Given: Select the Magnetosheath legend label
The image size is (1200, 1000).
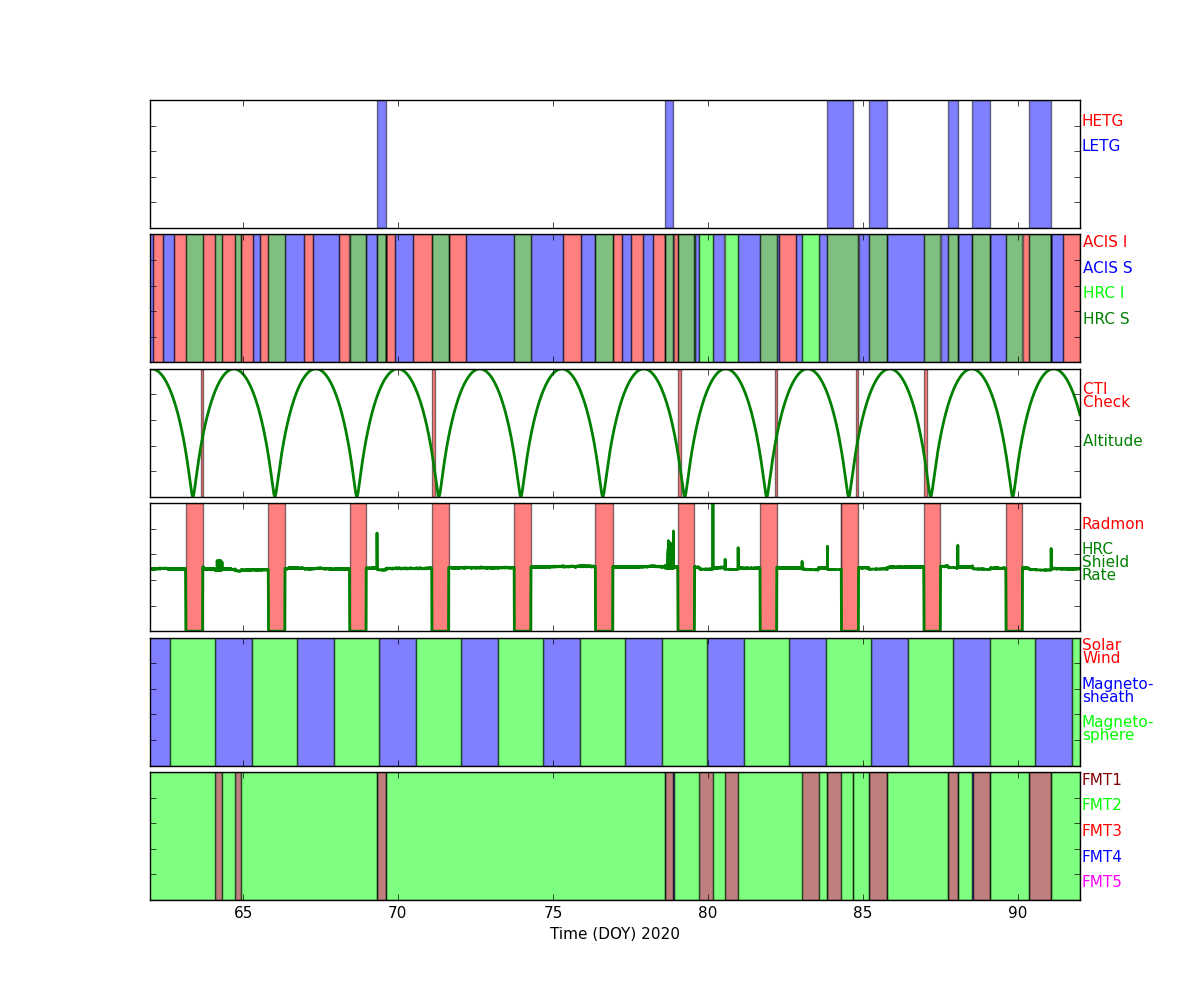Looking at the screenshot, I should coord(1117,691).
